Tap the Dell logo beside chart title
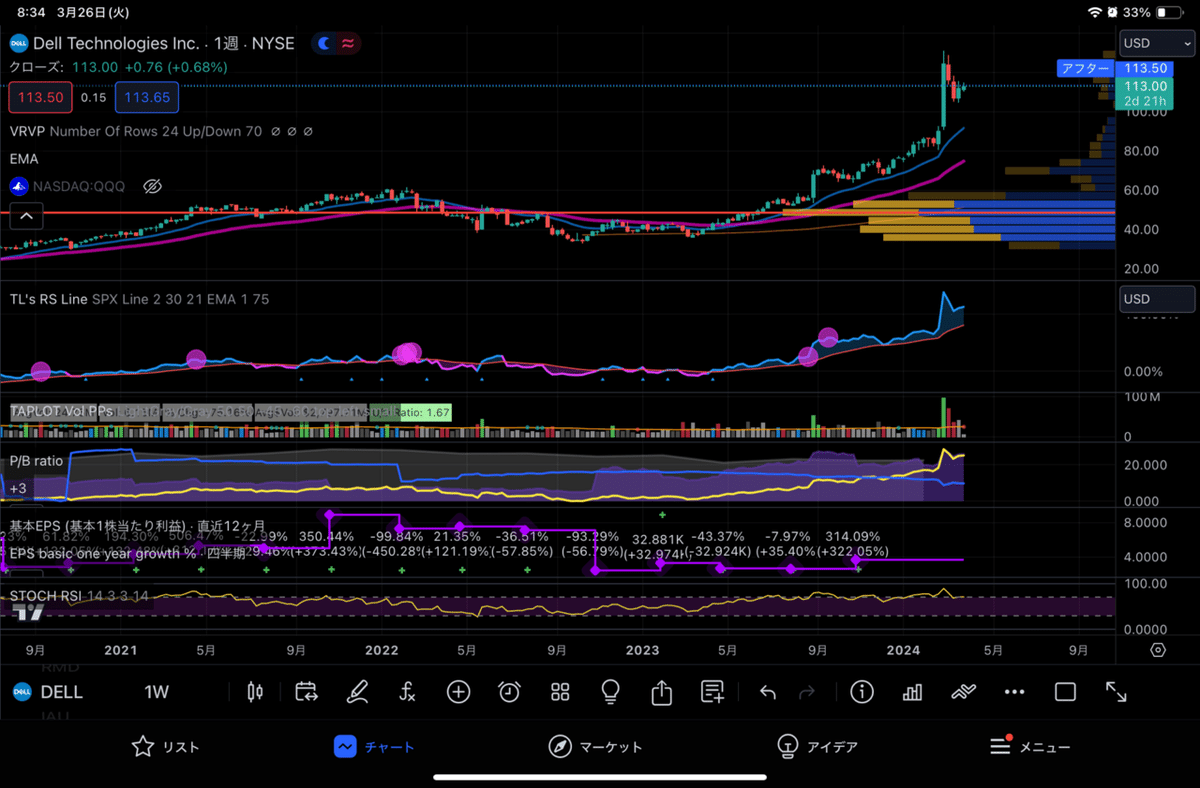Image resolution: width=1200 pixels, height=788 pixels. click(x=18, y=43)
